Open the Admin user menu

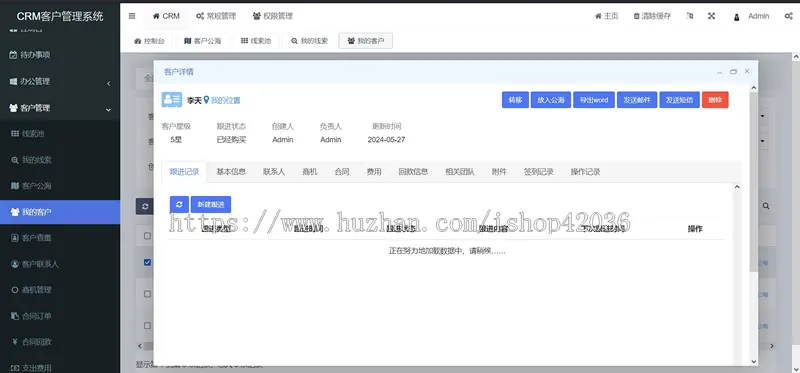coord(752,16)
